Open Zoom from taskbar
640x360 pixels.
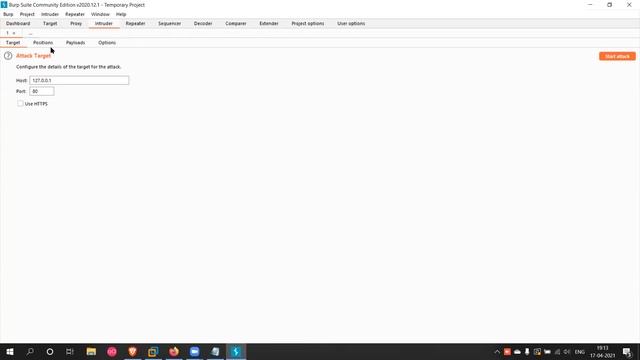click(x=194, y=351)
